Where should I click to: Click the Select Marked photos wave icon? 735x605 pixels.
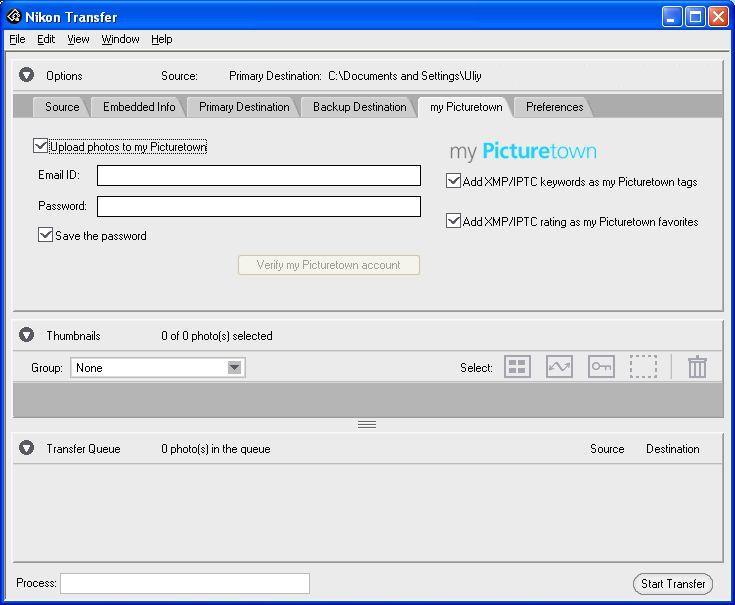(x=559, y=367)
